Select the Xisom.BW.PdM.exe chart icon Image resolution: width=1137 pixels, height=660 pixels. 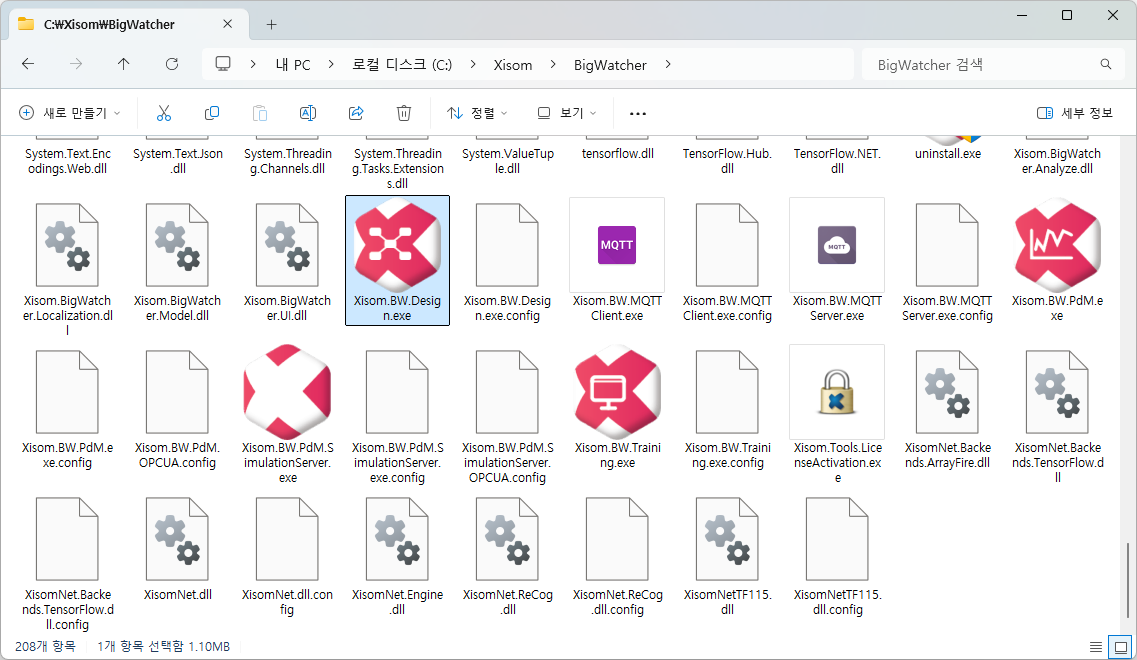(1057, 245)
